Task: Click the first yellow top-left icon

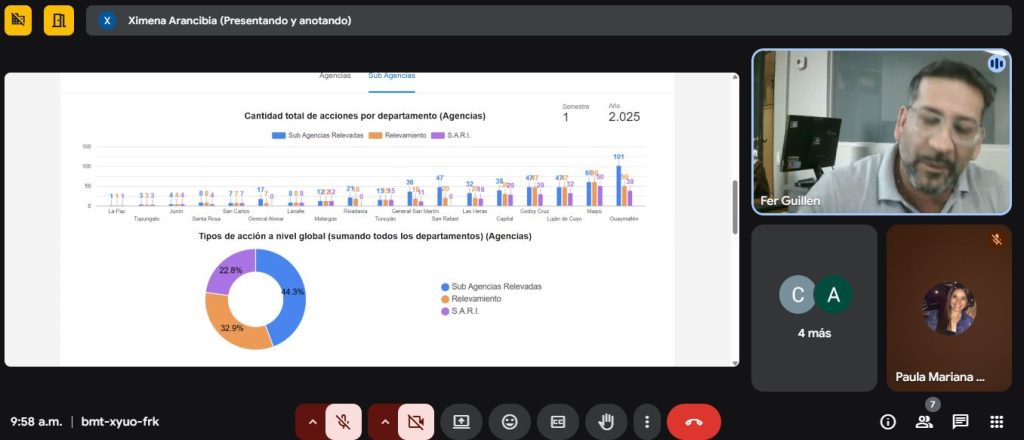Action: tap(19, 20)
